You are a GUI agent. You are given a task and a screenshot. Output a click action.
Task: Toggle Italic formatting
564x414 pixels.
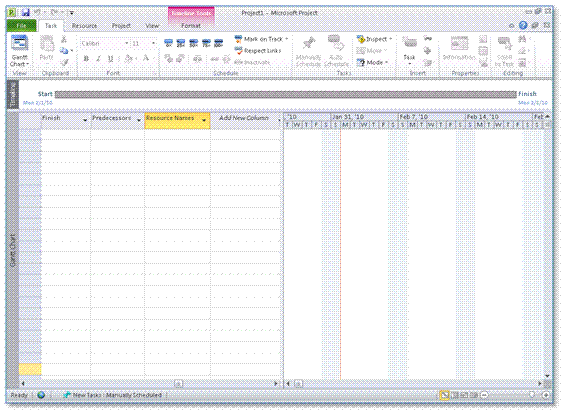coord(98,59)
